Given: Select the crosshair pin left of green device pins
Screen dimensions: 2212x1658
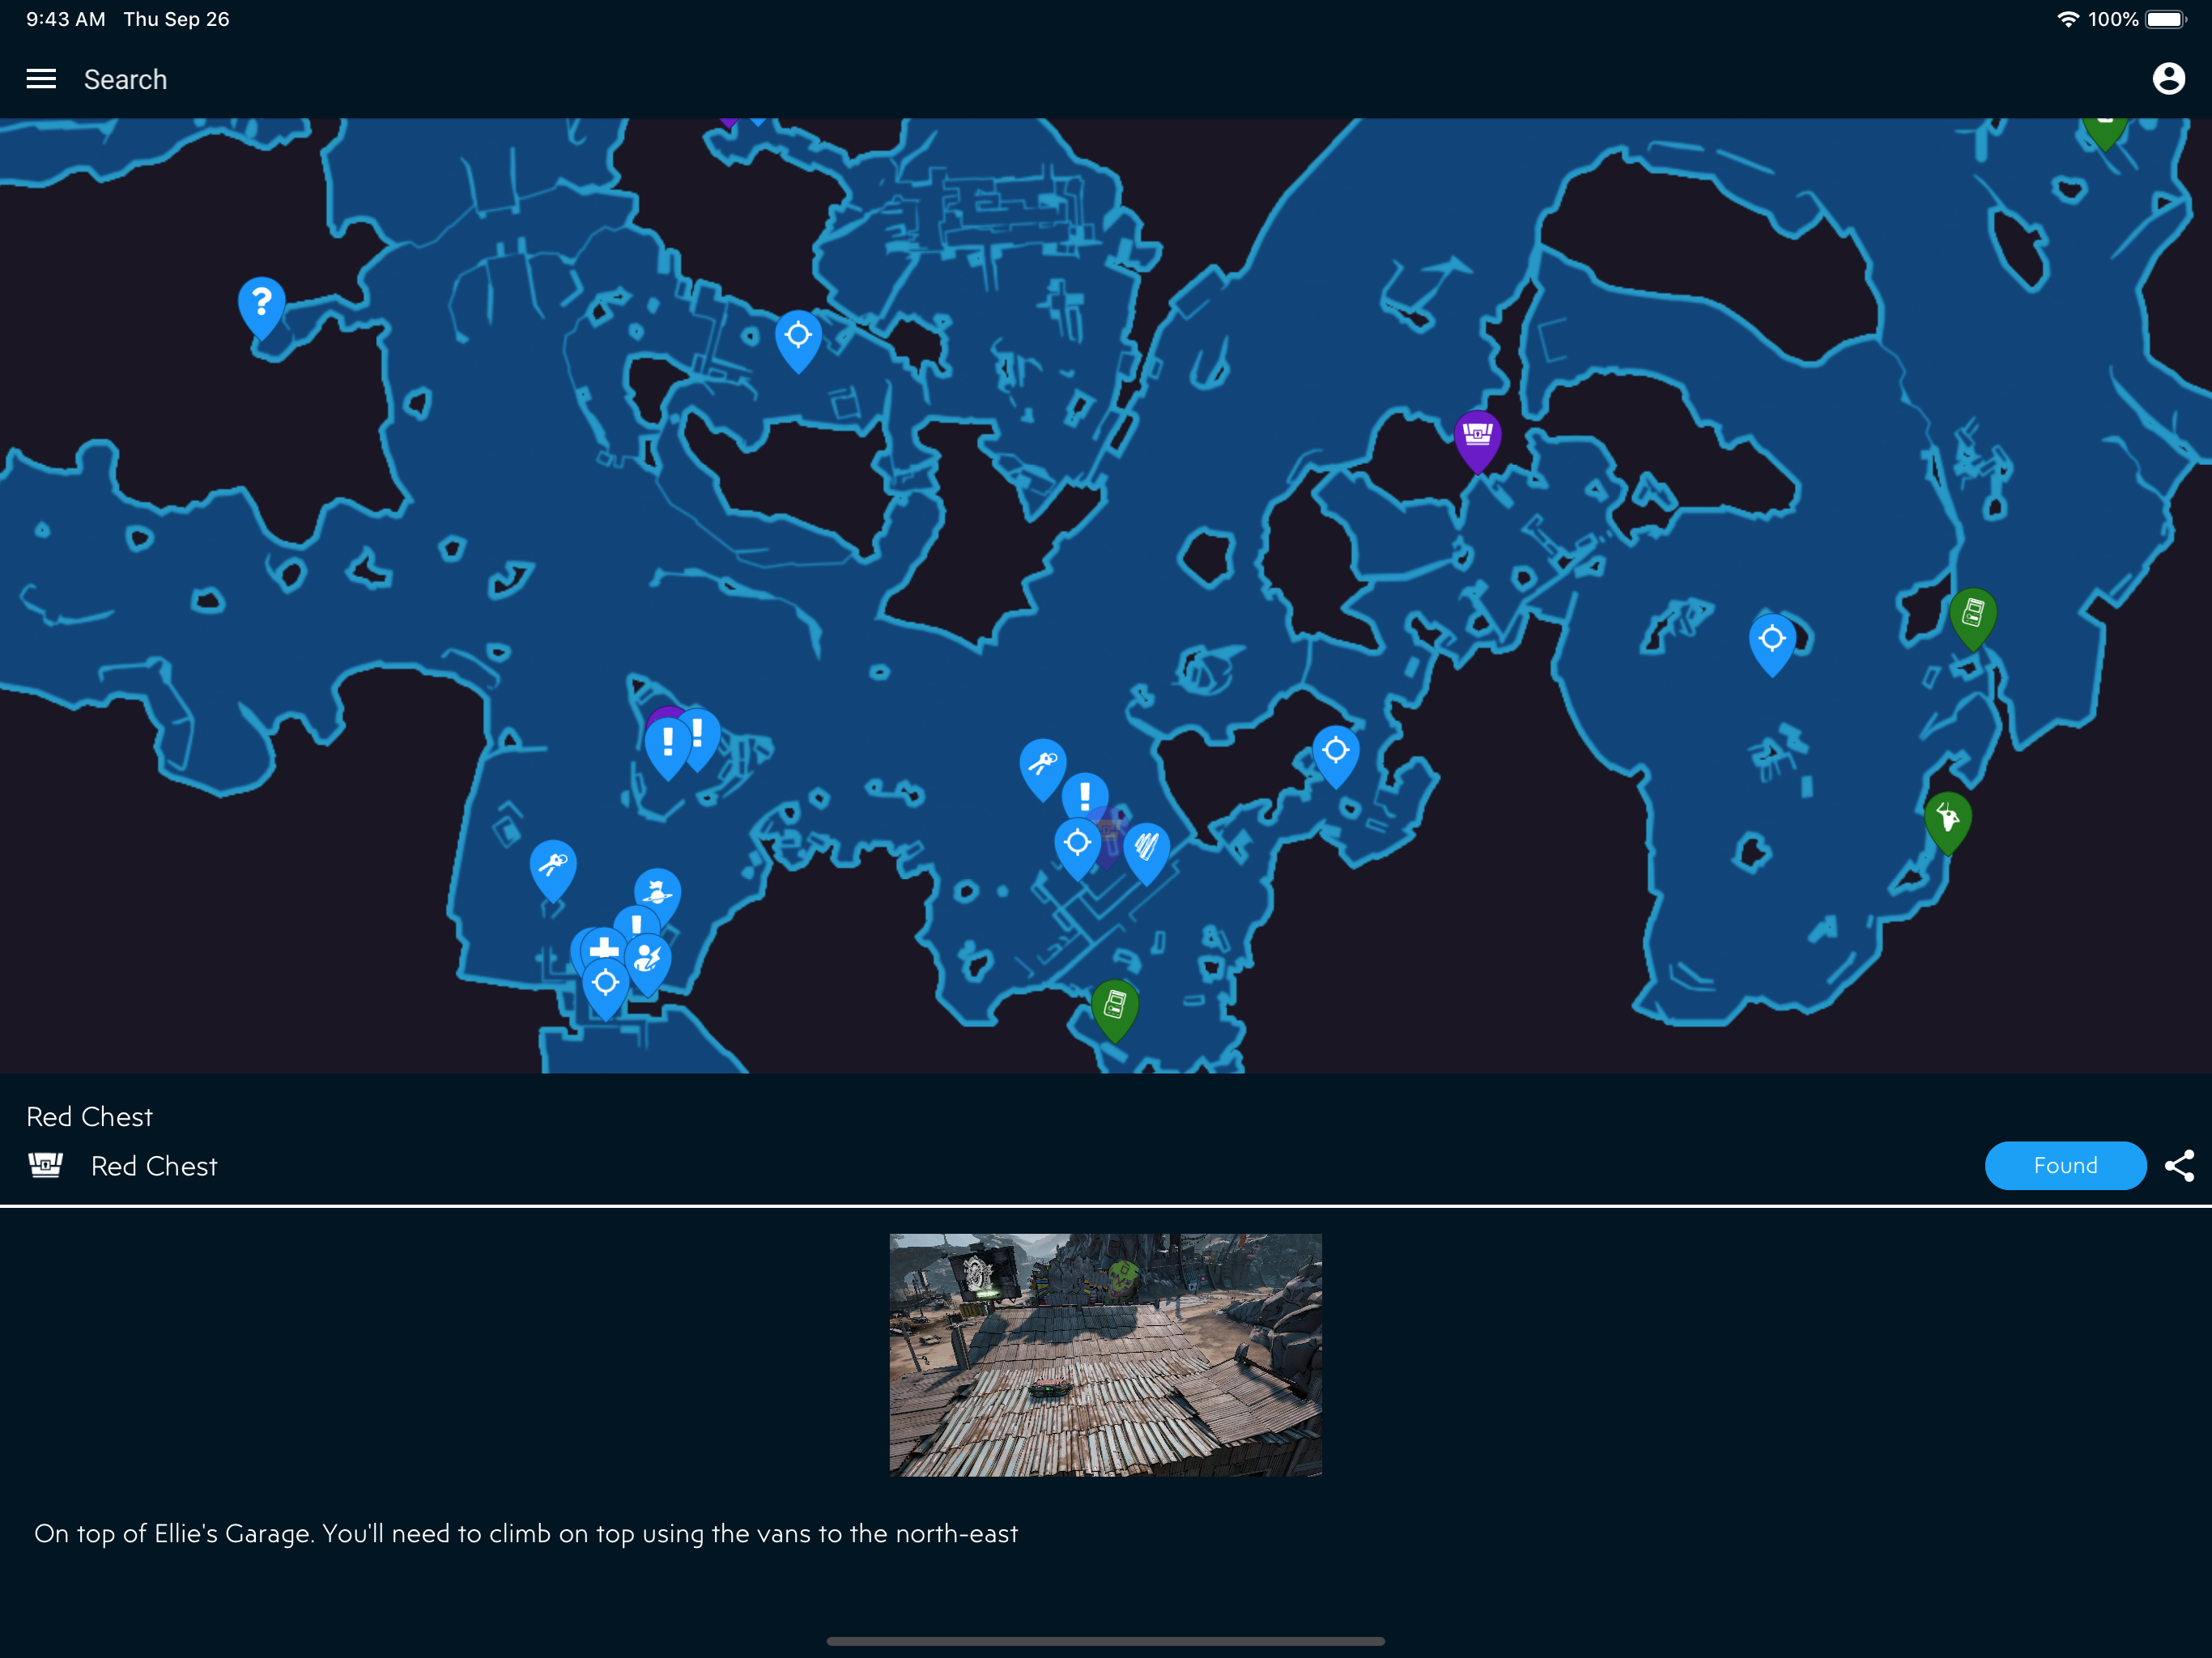Looking at the screenshot, I should (1772, 645).
